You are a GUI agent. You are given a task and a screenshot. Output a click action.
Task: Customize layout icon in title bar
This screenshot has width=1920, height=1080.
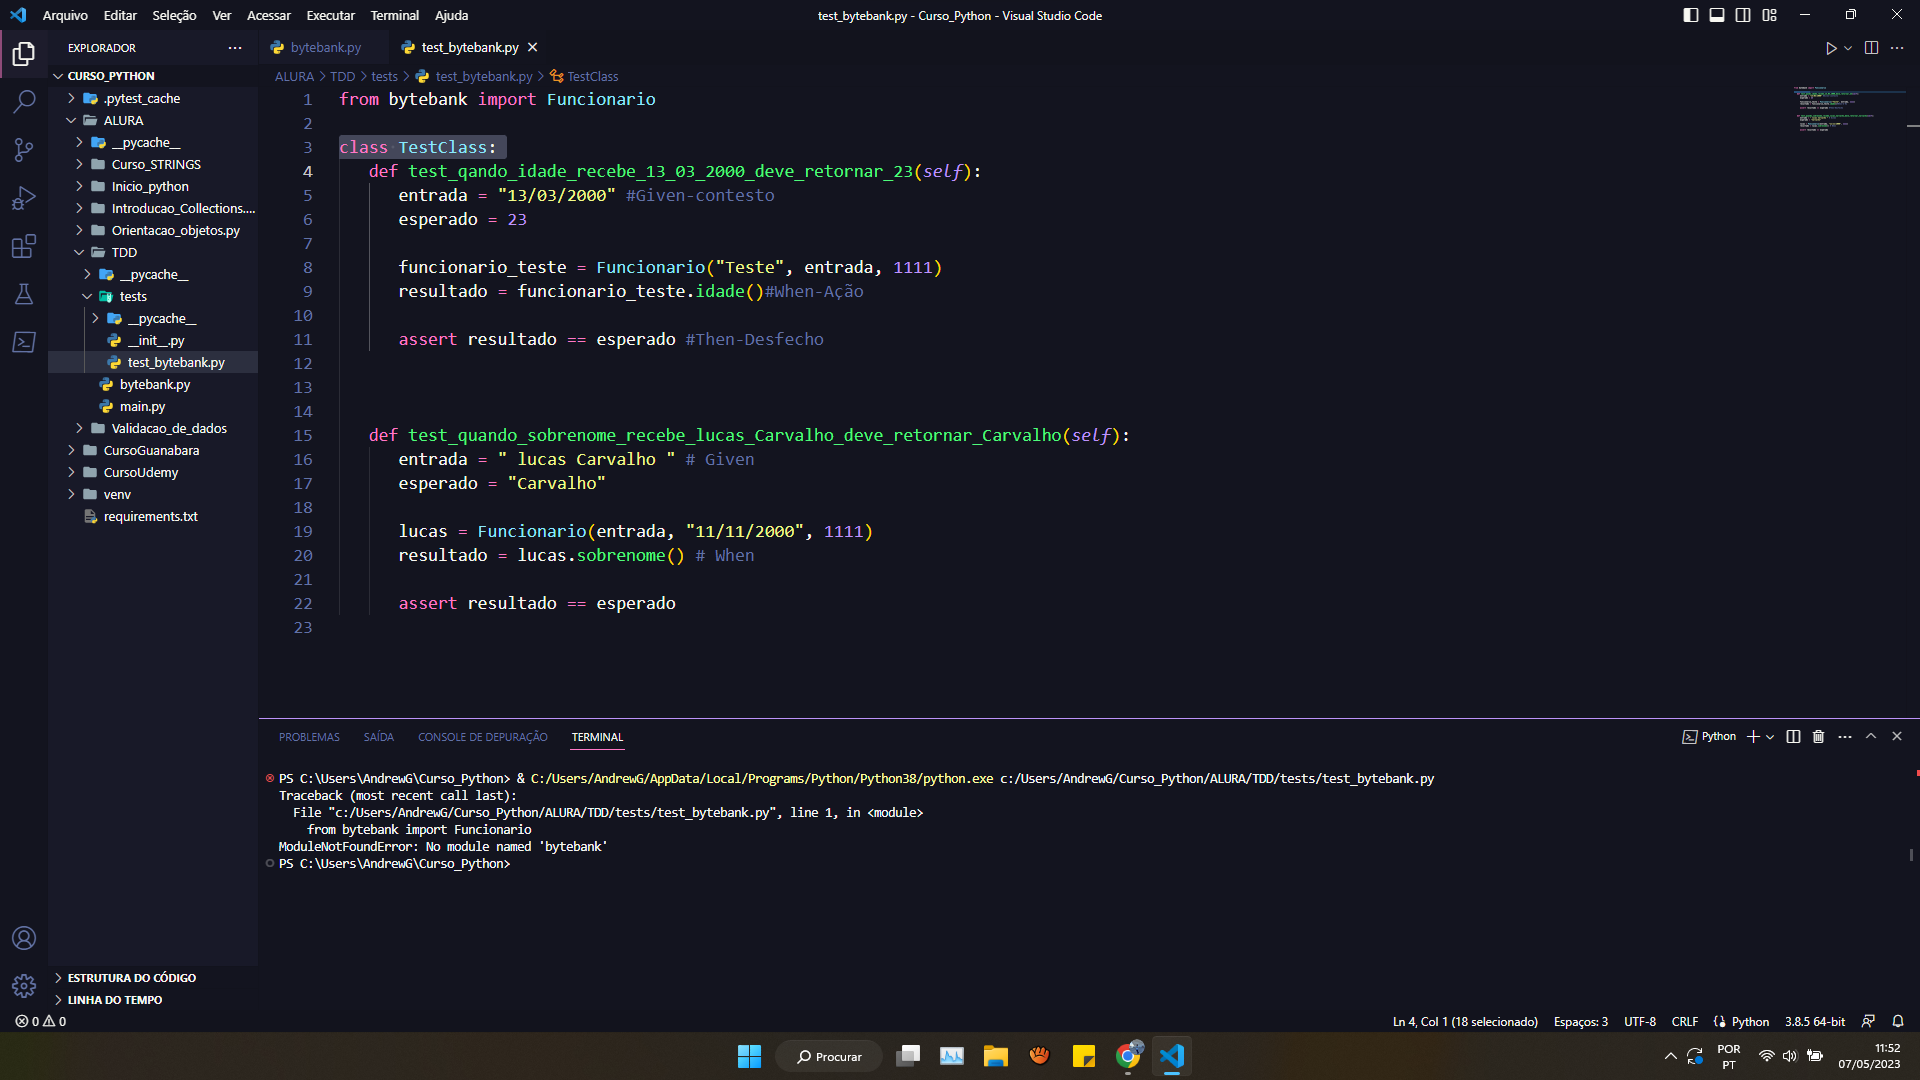point(1770,15)
